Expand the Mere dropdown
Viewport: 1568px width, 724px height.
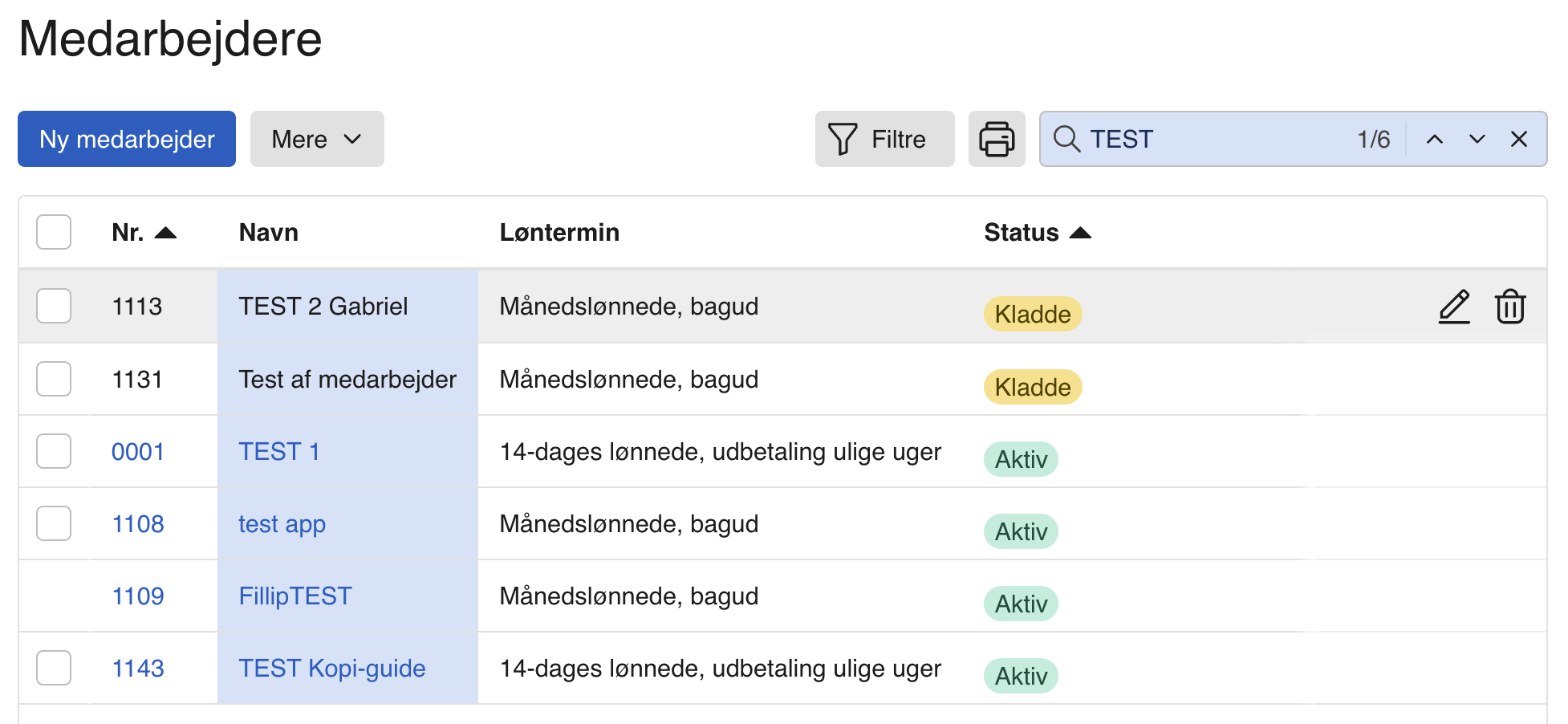pos(316,139)
